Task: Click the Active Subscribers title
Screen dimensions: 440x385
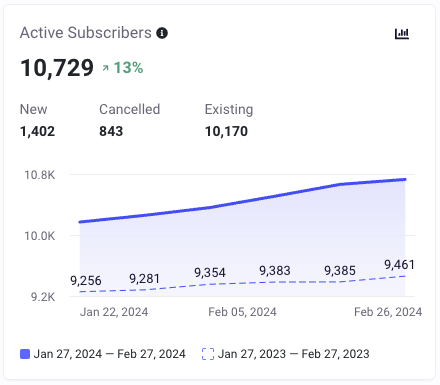Action: point(86,33)
